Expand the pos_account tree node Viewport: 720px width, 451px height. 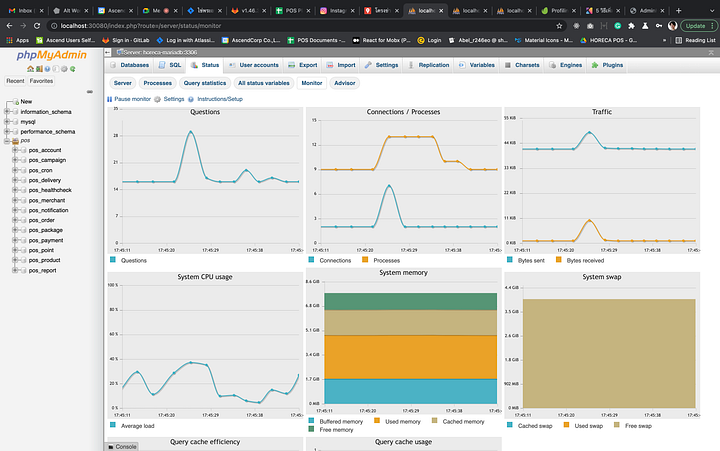coord(15,150)
